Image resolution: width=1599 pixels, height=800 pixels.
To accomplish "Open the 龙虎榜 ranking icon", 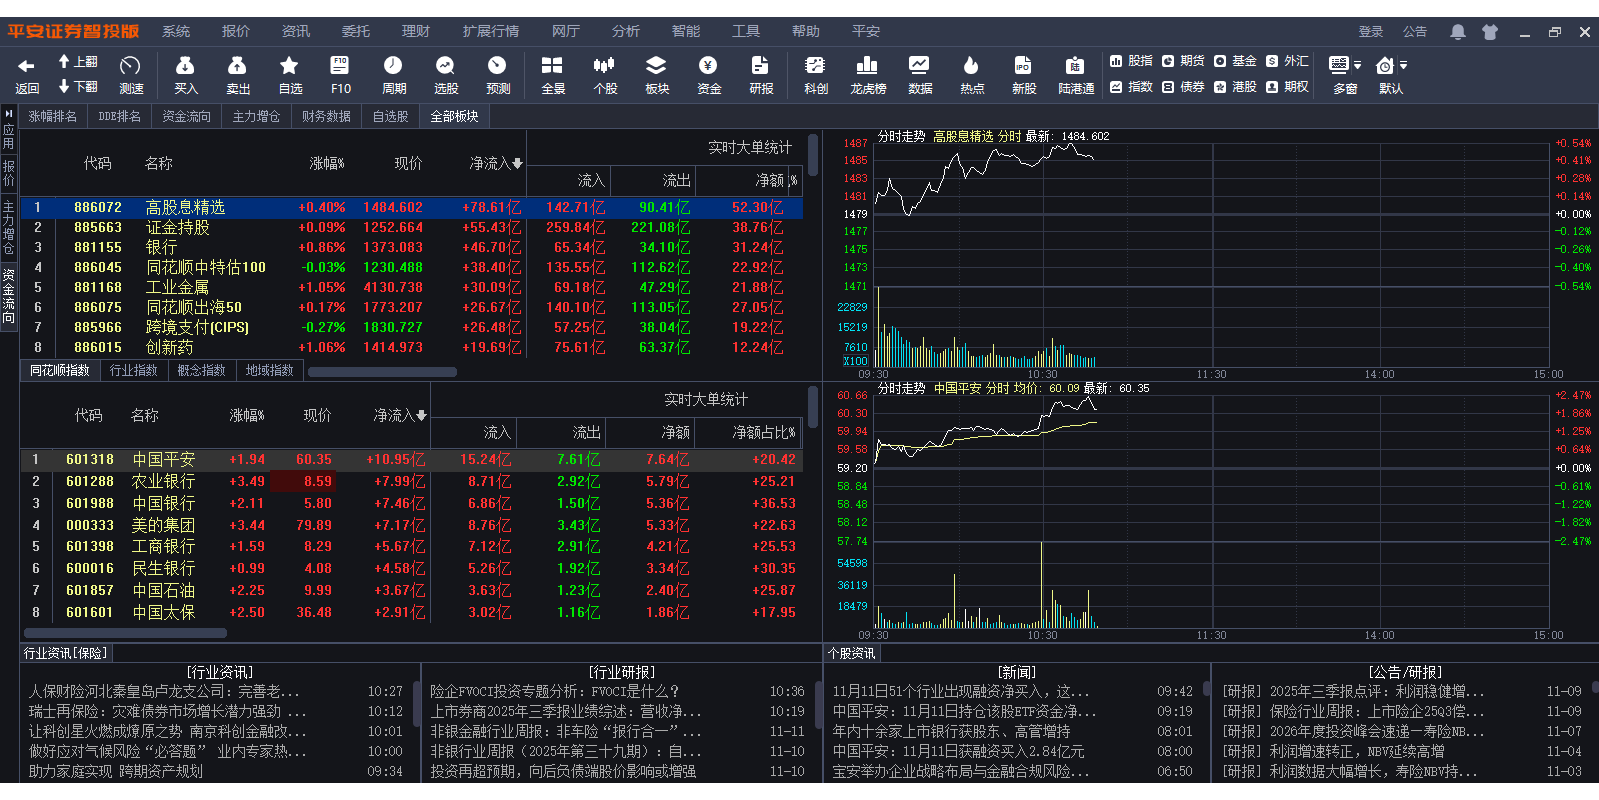I will pyautogui.click(x=867, y=66).
